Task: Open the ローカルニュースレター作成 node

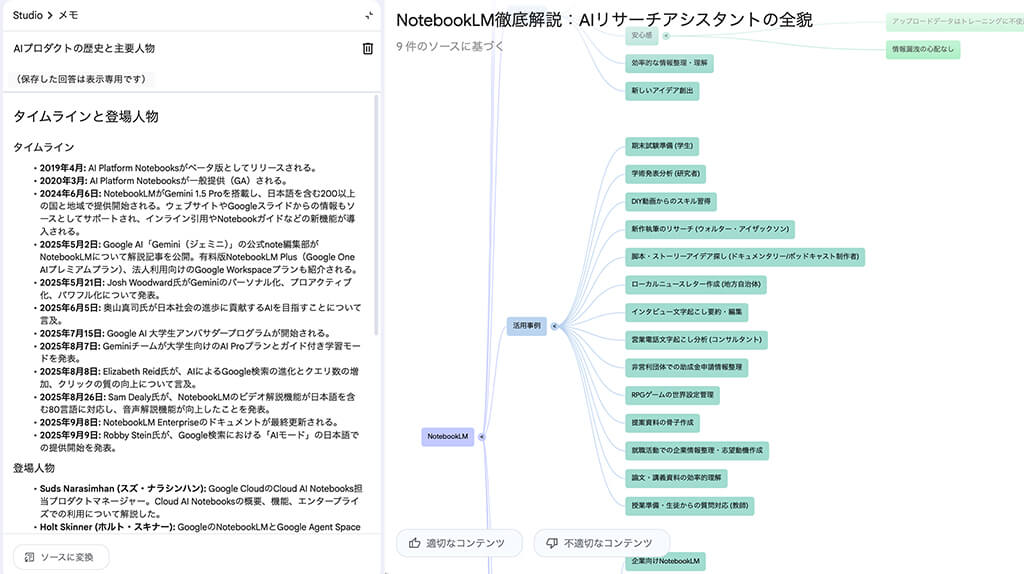Action: (x=696, y=285)
